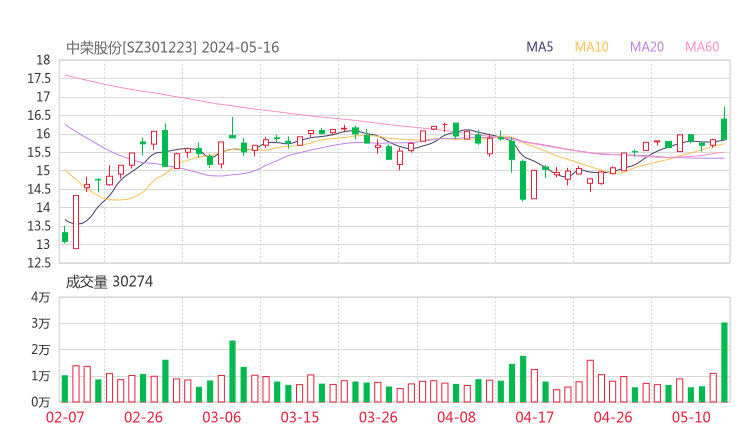Screen dimensions: 740x440
Task: Click the 04-26 date axis label
Action: click(613, 417)
